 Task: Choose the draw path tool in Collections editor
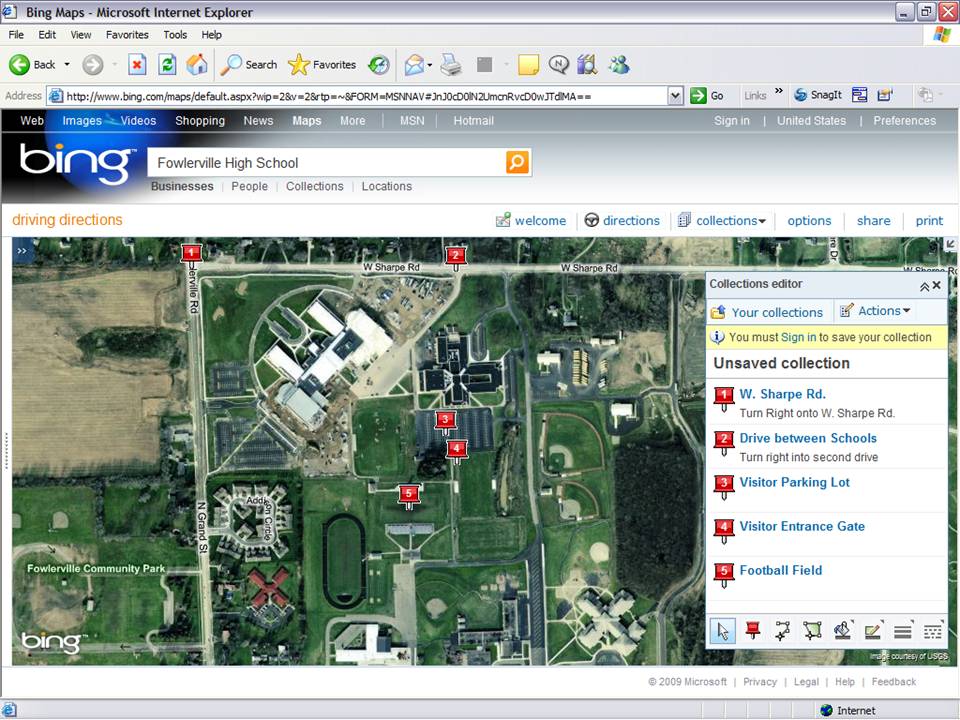(x=782, y=631)
